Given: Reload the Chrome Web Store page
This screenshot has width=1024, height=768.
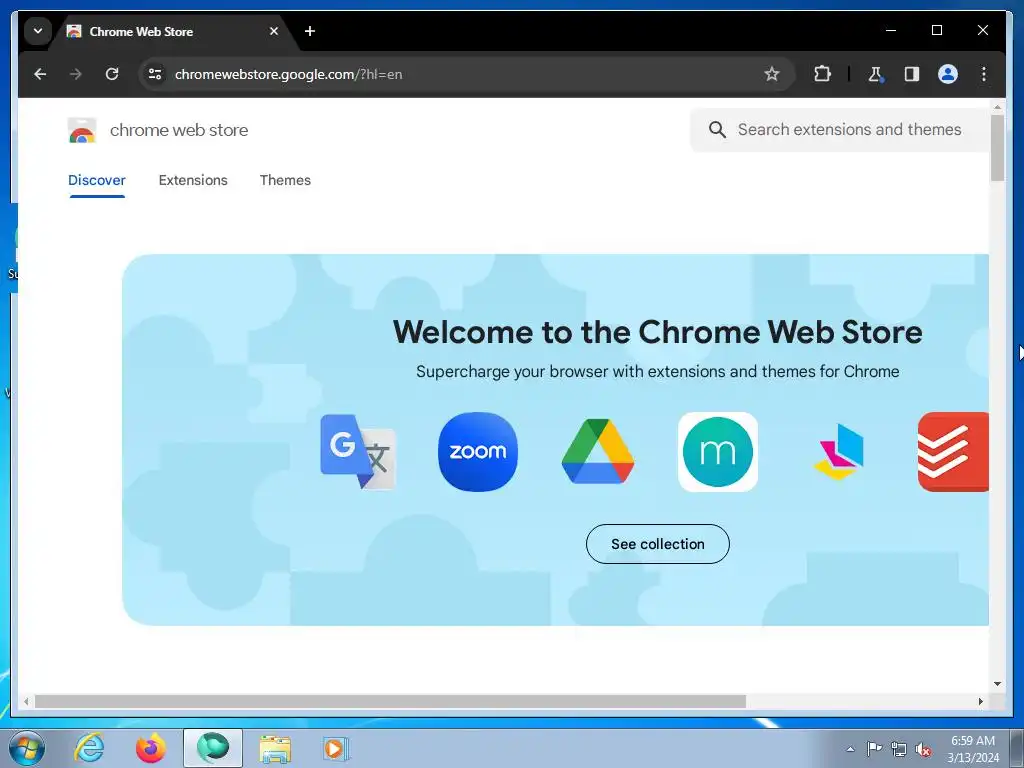Looking at the screenshot, I should click(112, 74).
